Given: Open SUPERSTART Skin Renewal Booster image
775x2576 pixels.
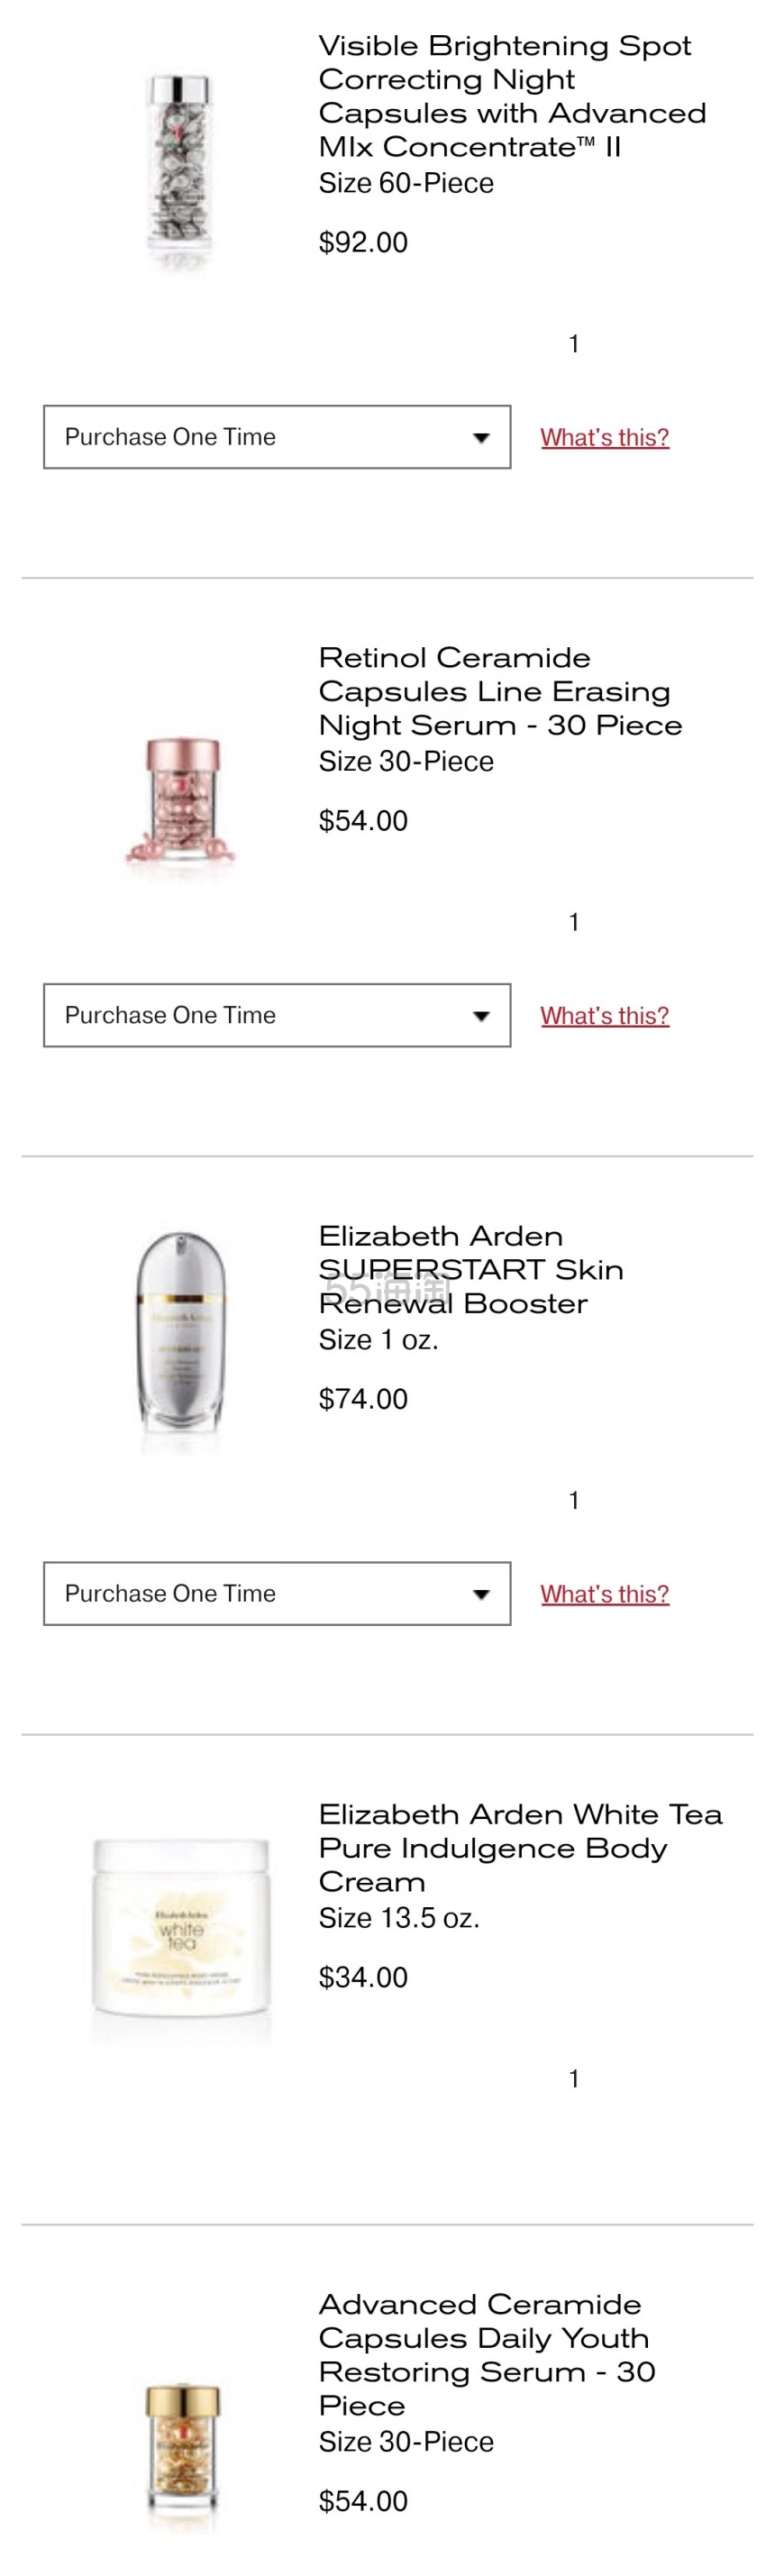Looking at the screenshot, I should (x=181, y=1341).
